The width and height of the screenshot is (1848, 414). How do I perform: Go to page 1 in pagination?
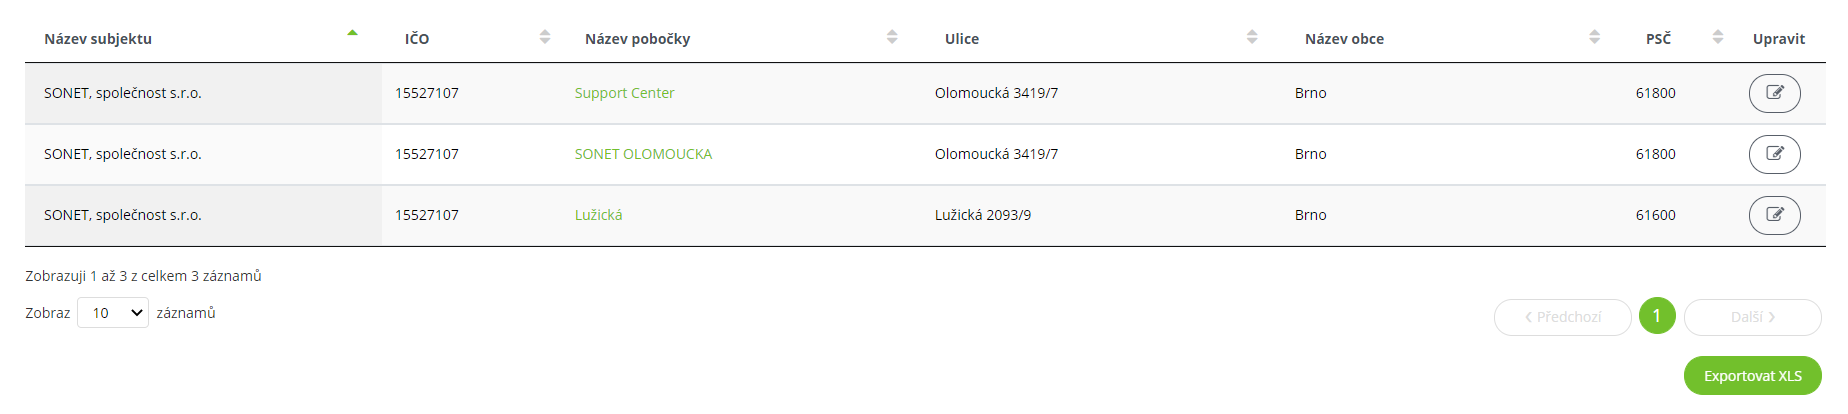[1657, 316]
